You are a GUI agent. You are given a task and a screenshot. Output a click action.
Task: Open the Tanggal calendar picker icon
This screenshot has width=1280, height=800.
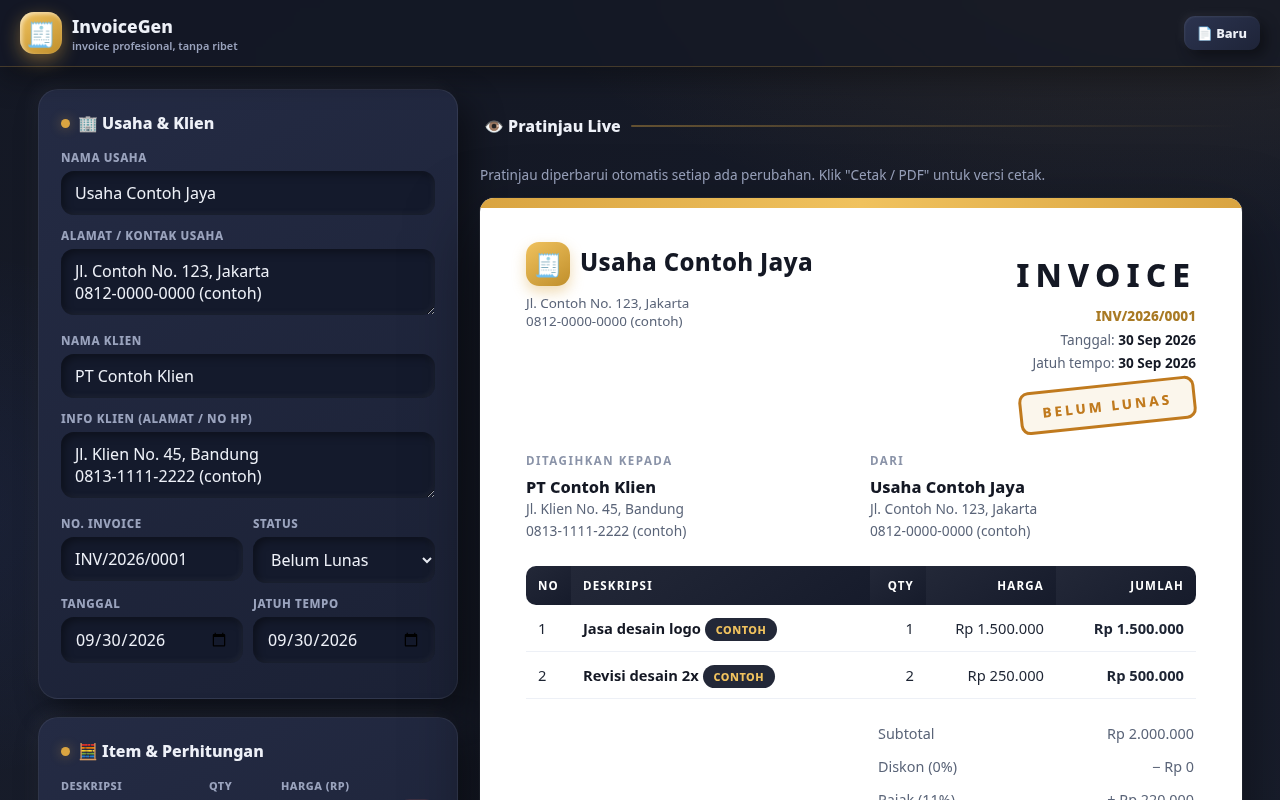pyautogui.click(x=220, y=640)
